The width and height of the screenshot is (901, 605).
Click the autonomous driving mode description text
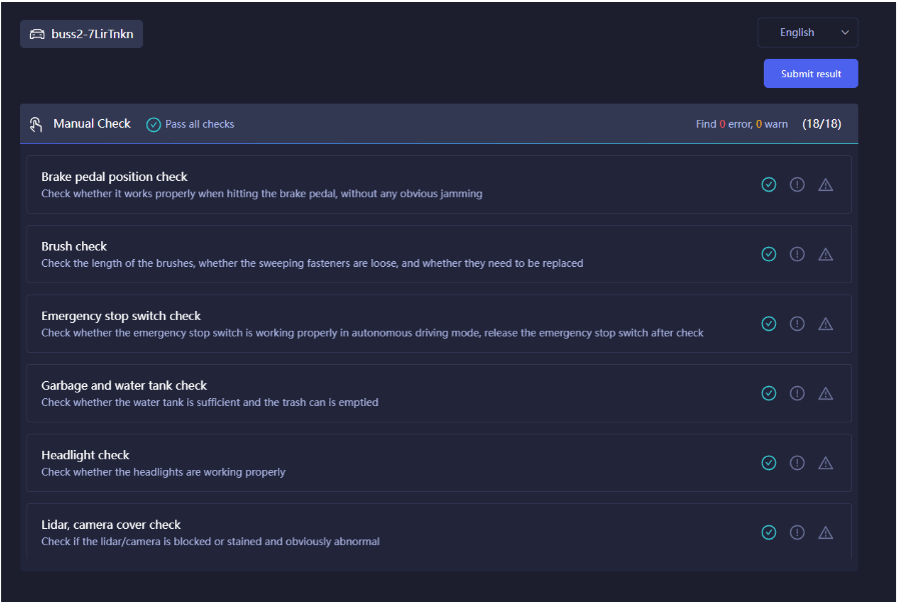372,333
